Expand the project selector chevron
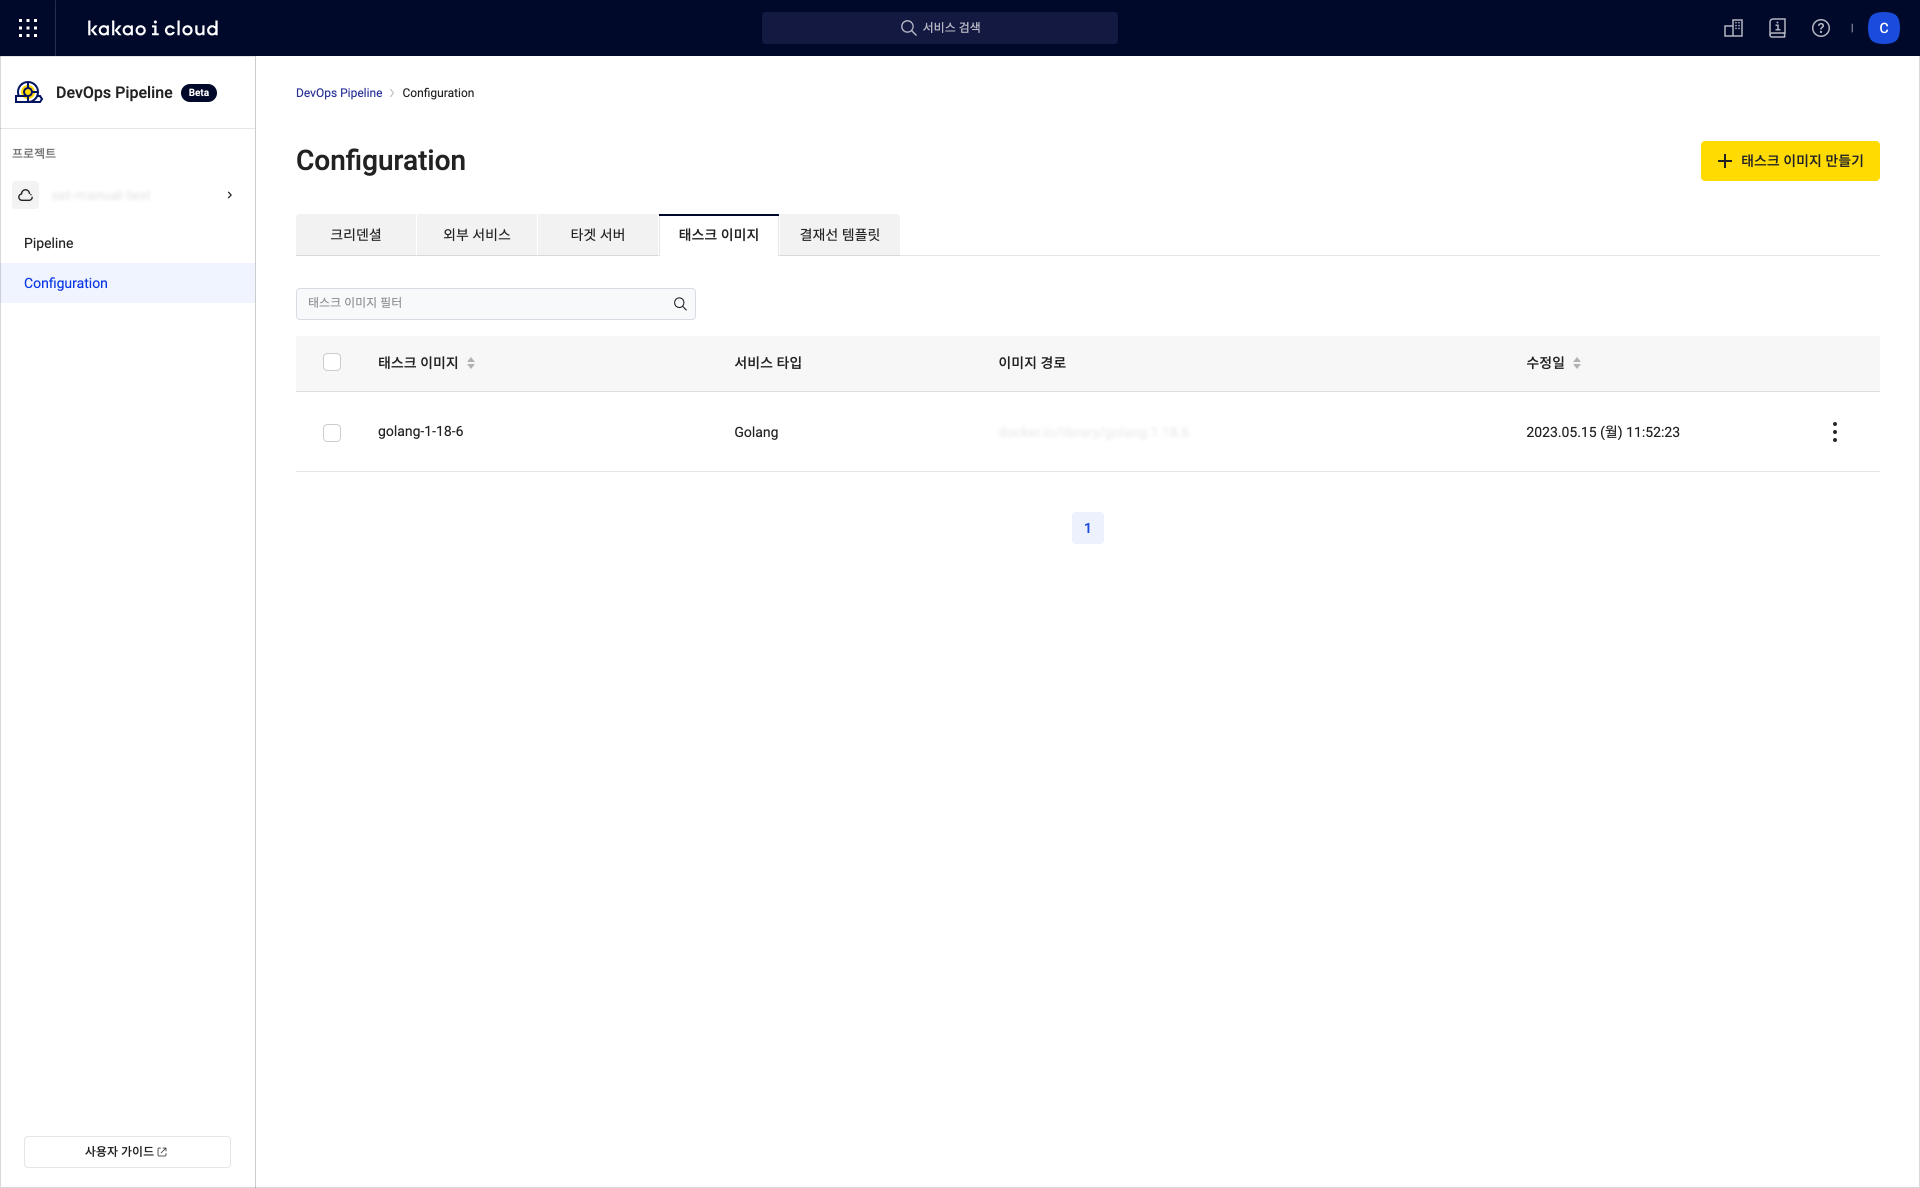The image size is (1920, 1188). click(230, 195)
